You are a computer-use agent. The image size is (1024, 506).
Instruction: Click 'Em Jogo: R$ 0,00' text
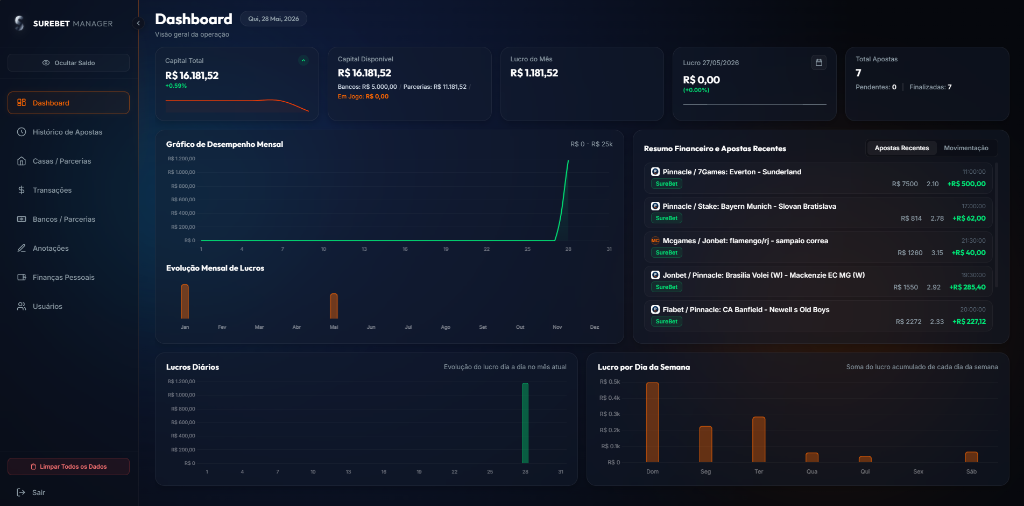coord(363,97)
